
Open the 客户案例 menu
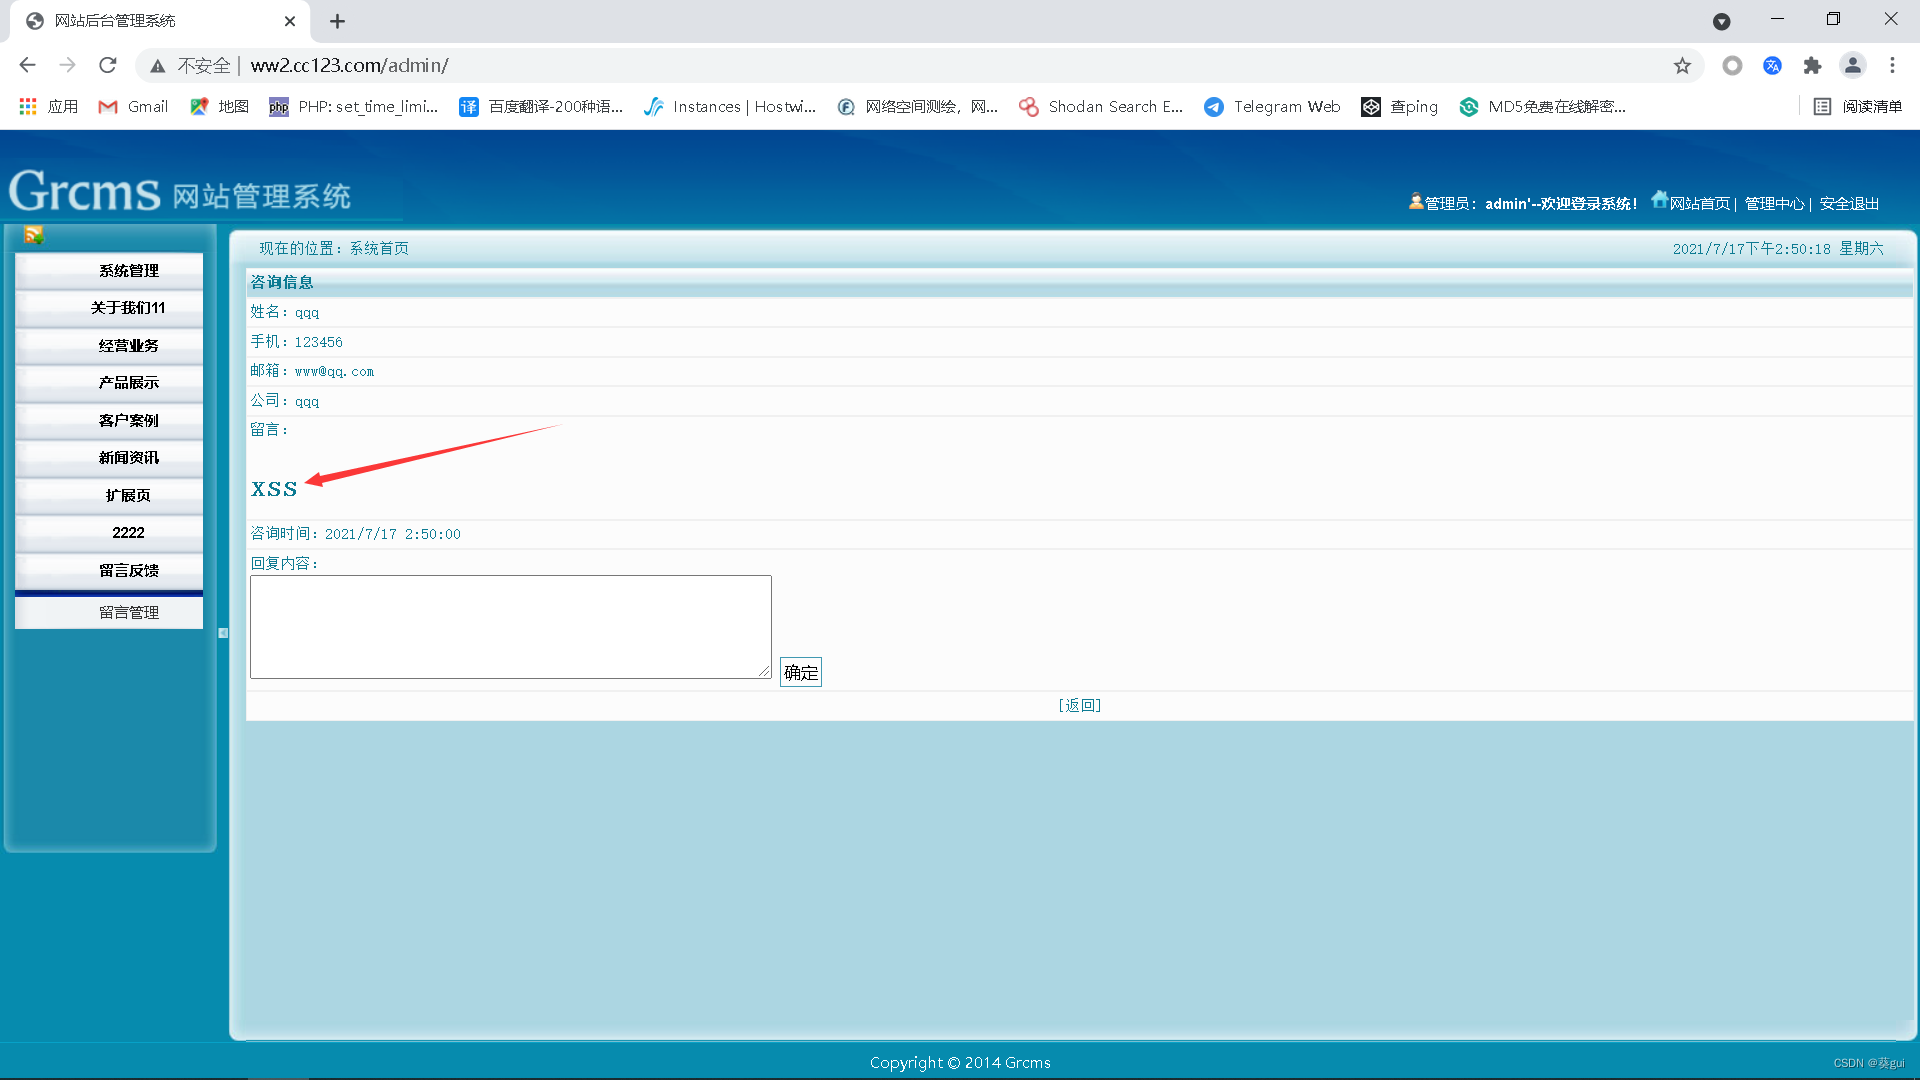pyautogui.click(x=109, y=421)
